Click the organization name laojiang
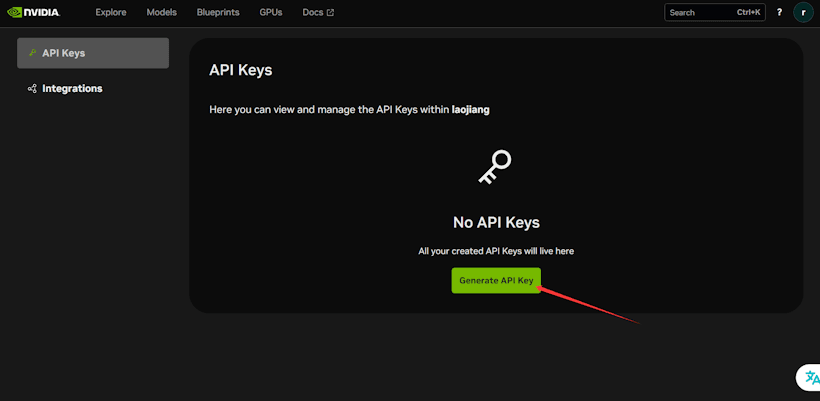 (x=471, y=110)
